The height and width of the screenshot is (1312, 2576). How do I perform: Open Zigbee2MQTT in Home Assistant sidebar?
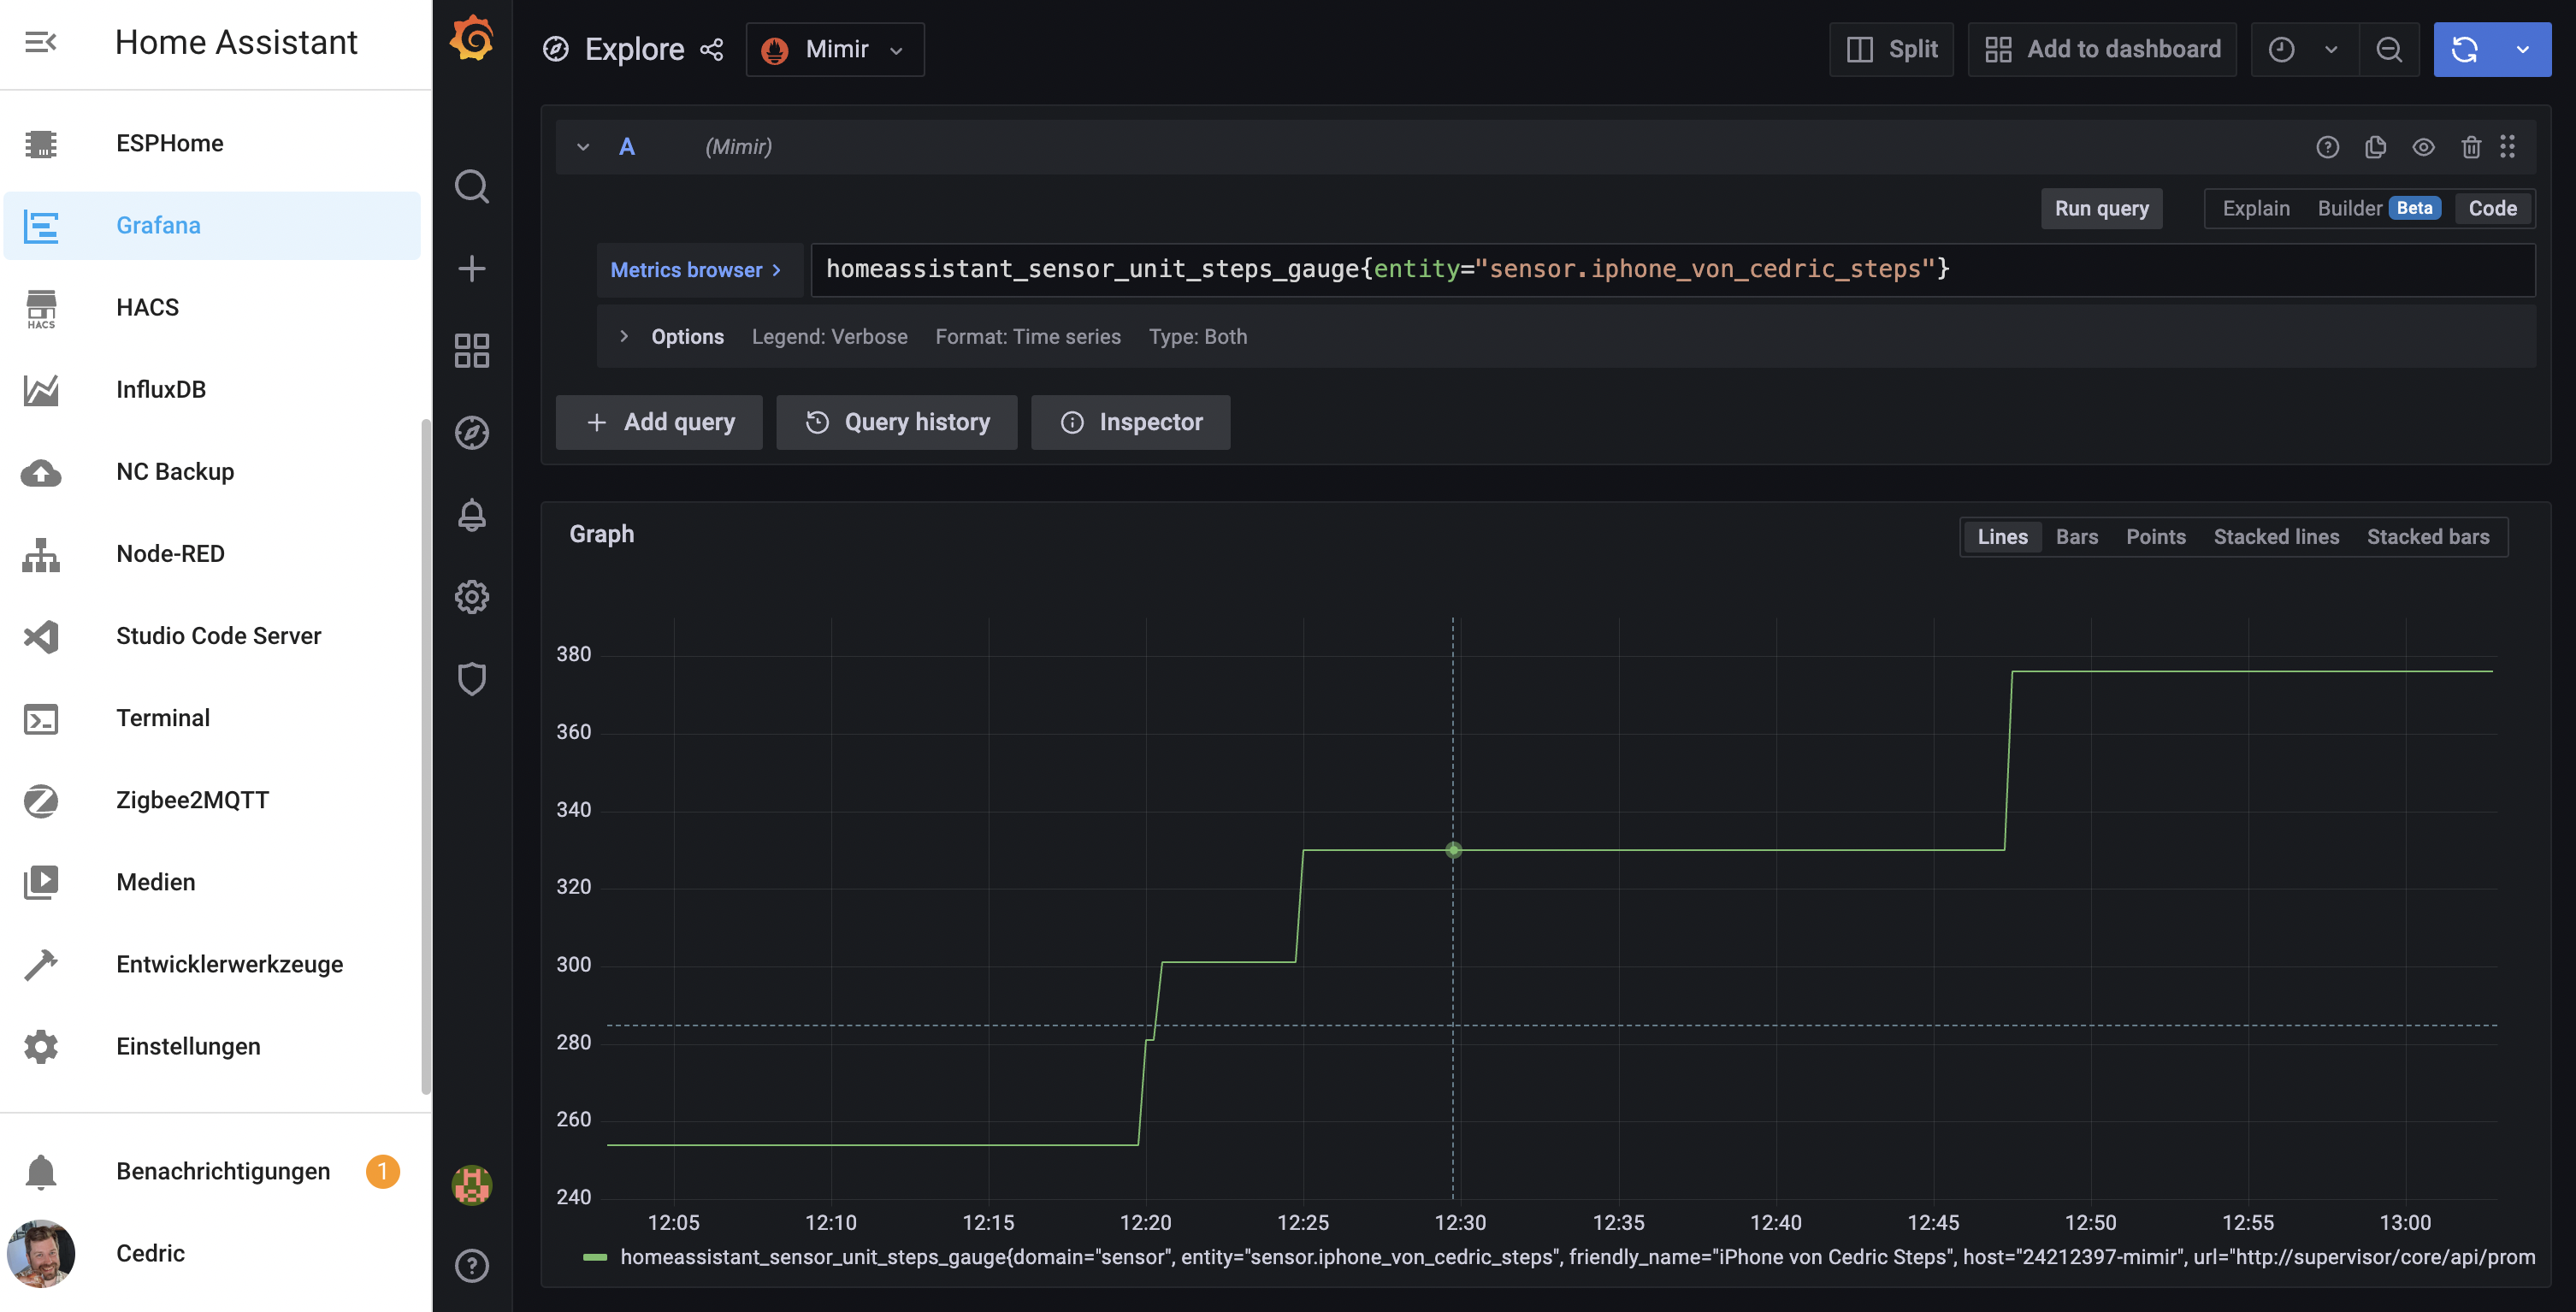(192, 800)
